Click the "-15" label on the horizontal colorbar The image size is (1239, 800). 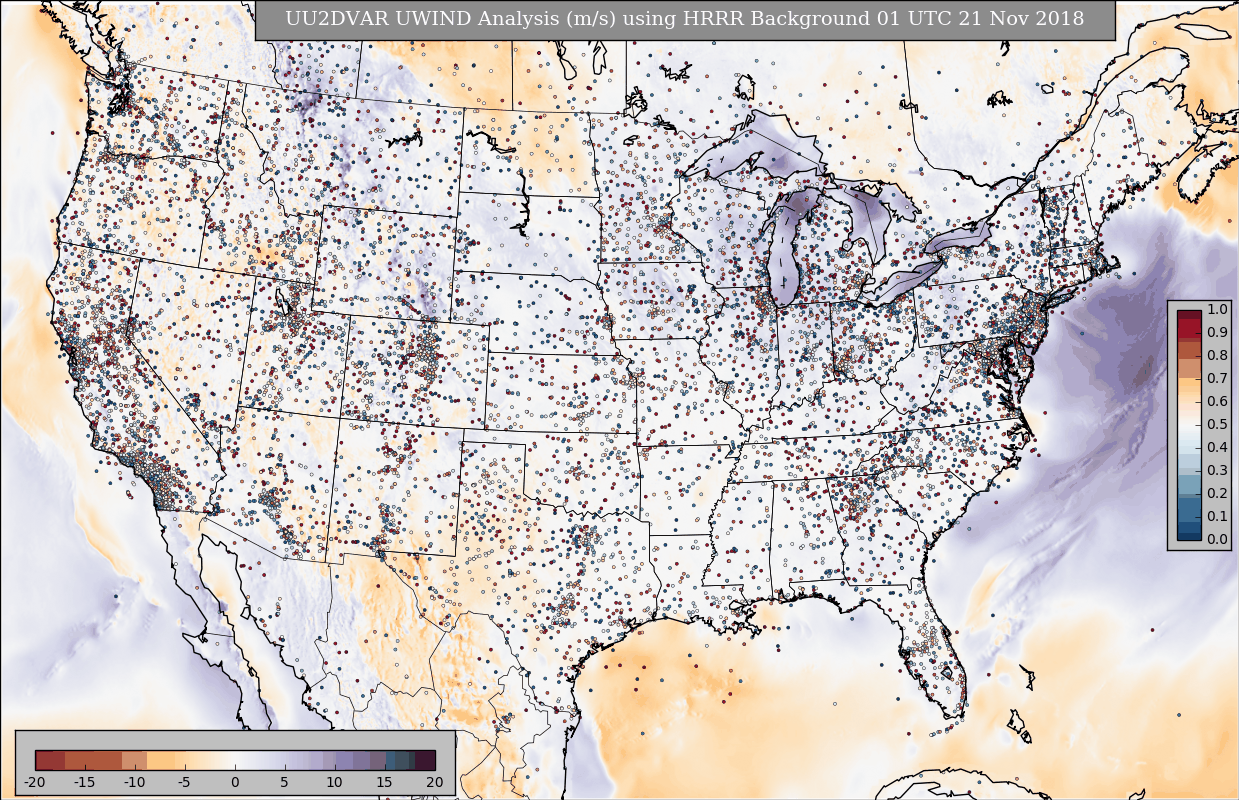point(85,781)
